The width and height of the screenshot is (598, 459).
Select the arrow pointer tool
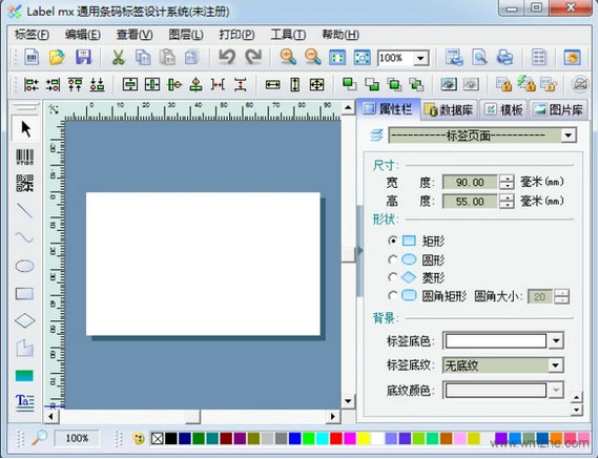25,129
